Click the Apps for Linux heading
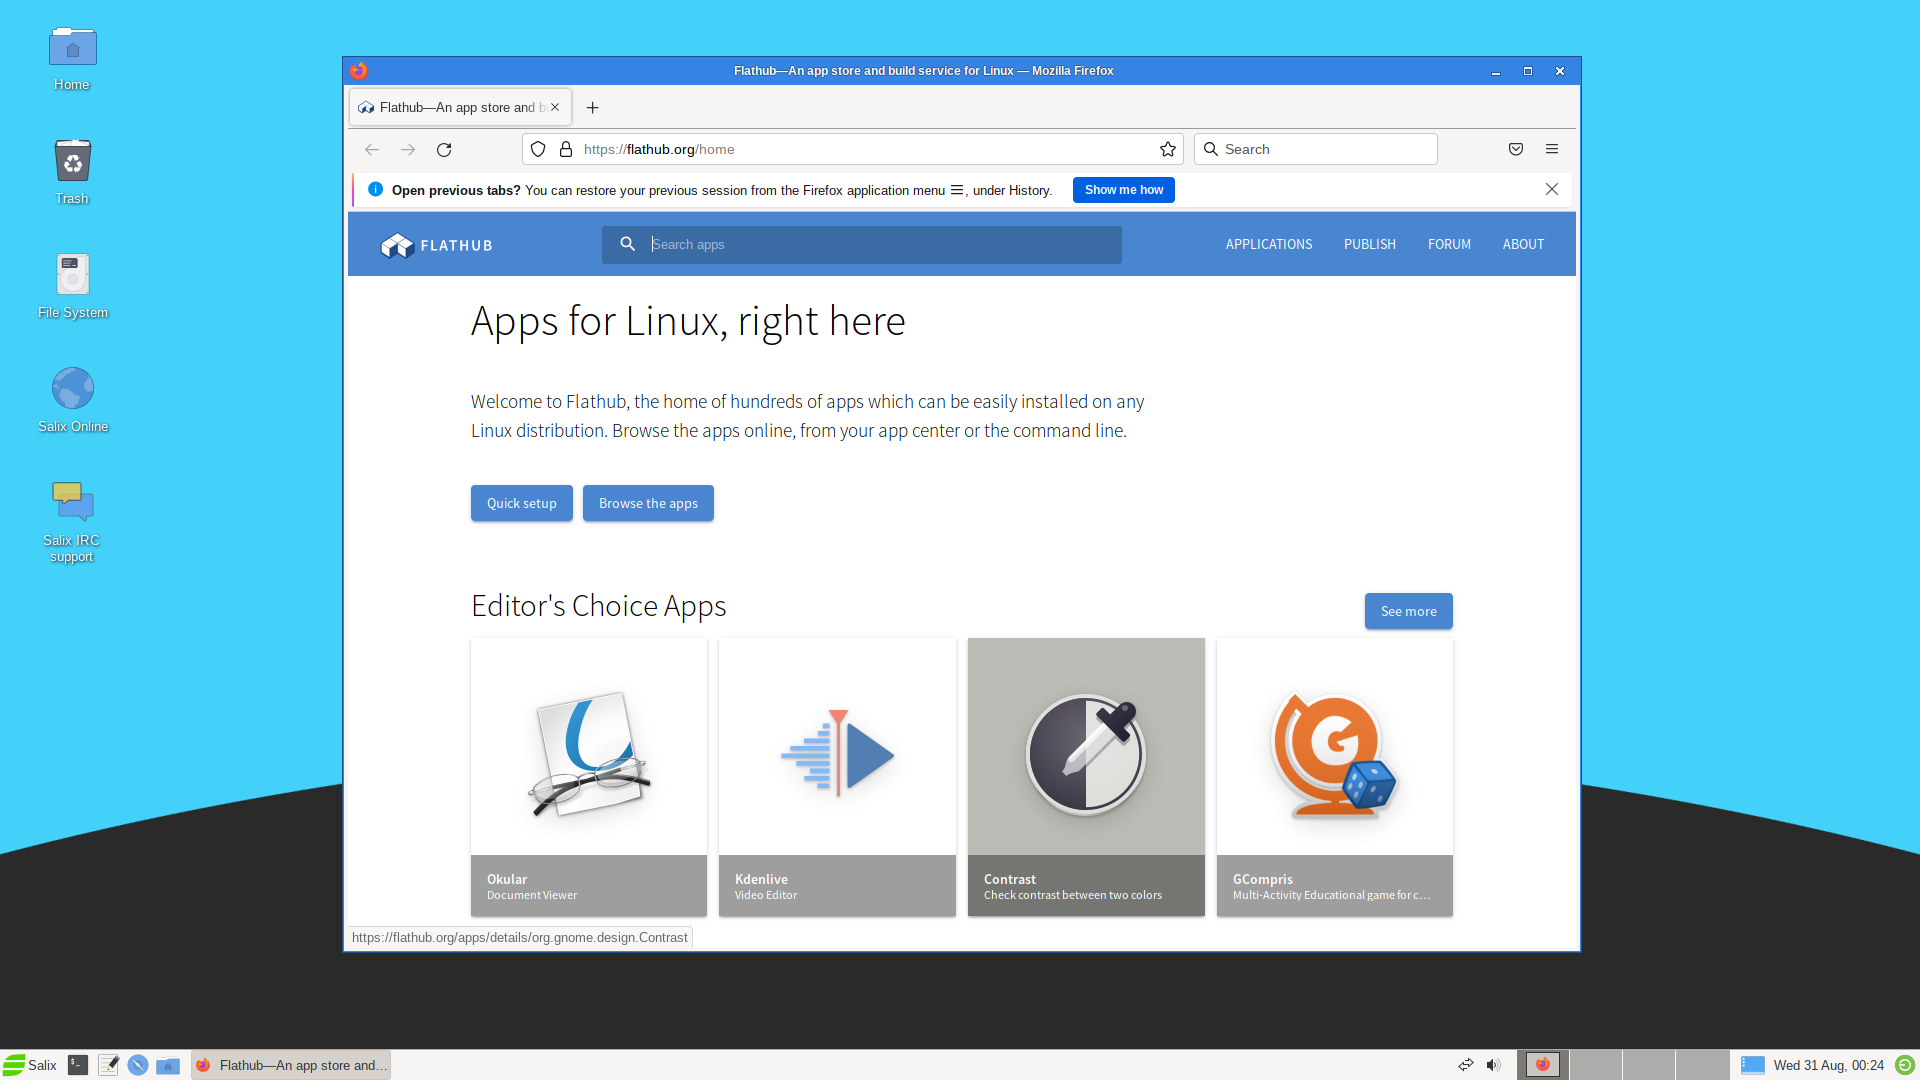 tap(688, 321)
